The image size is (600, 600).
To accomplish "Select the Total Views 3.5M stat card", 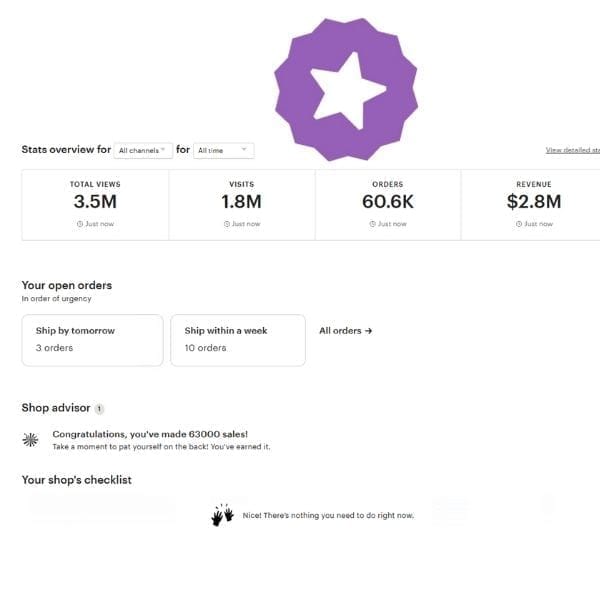I will pyautogui.click(x=95, y=204).
